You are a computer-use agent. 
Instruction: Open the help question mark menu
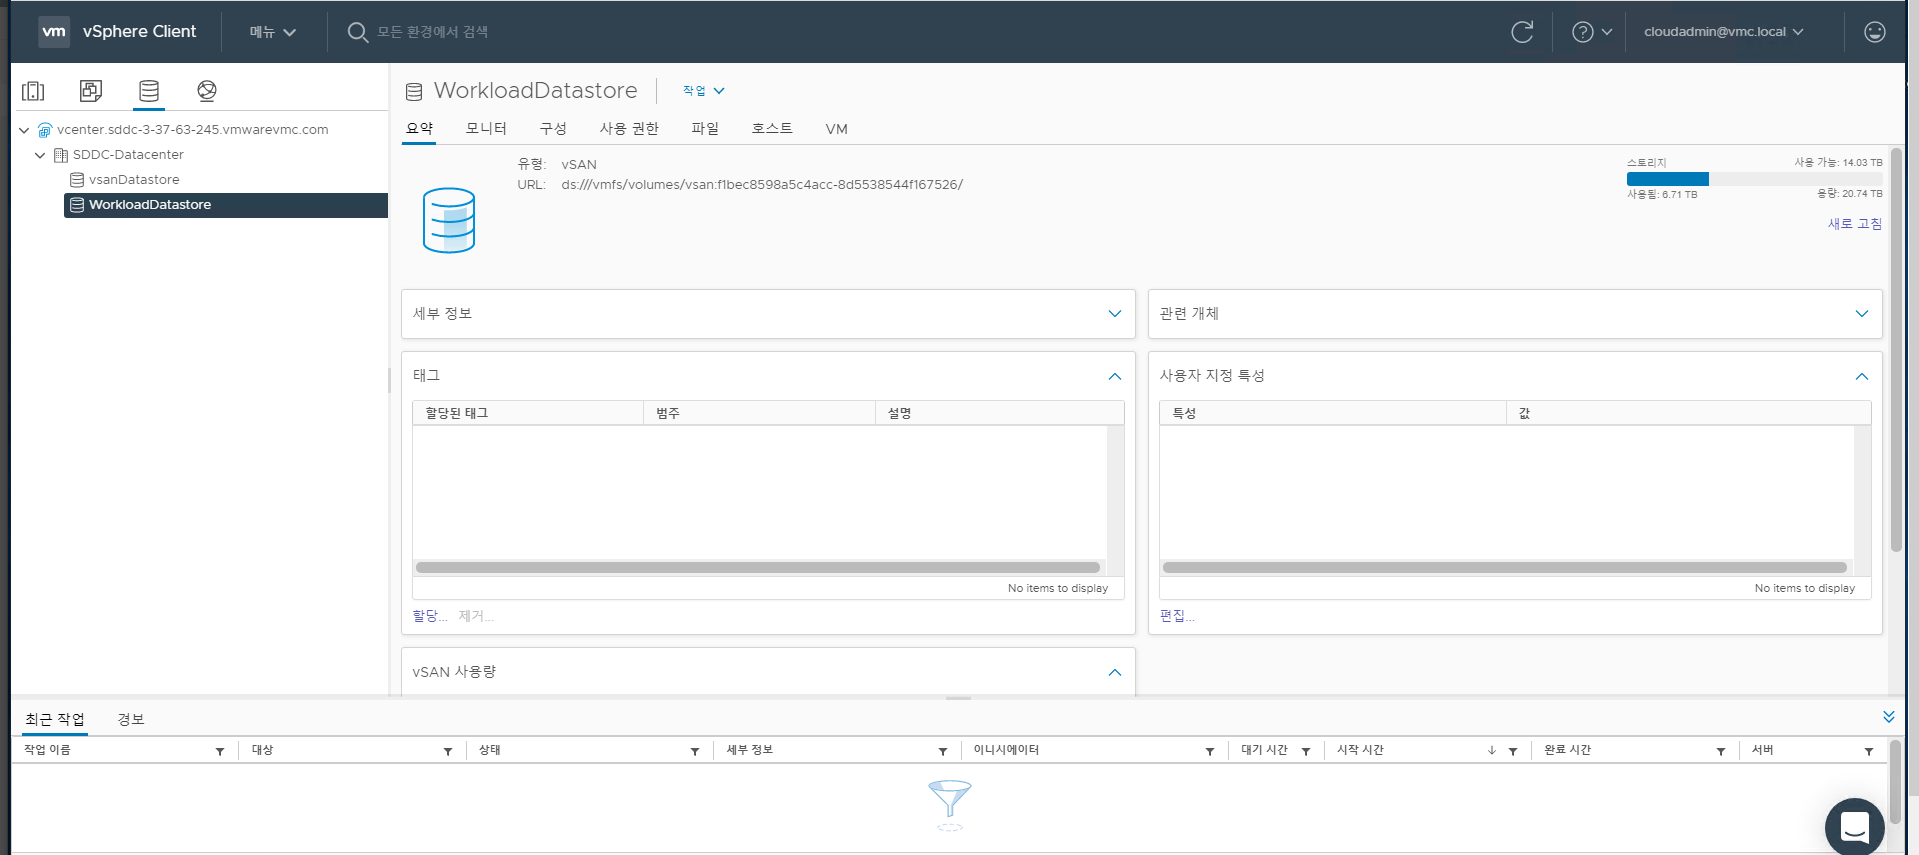[1592, 32]
